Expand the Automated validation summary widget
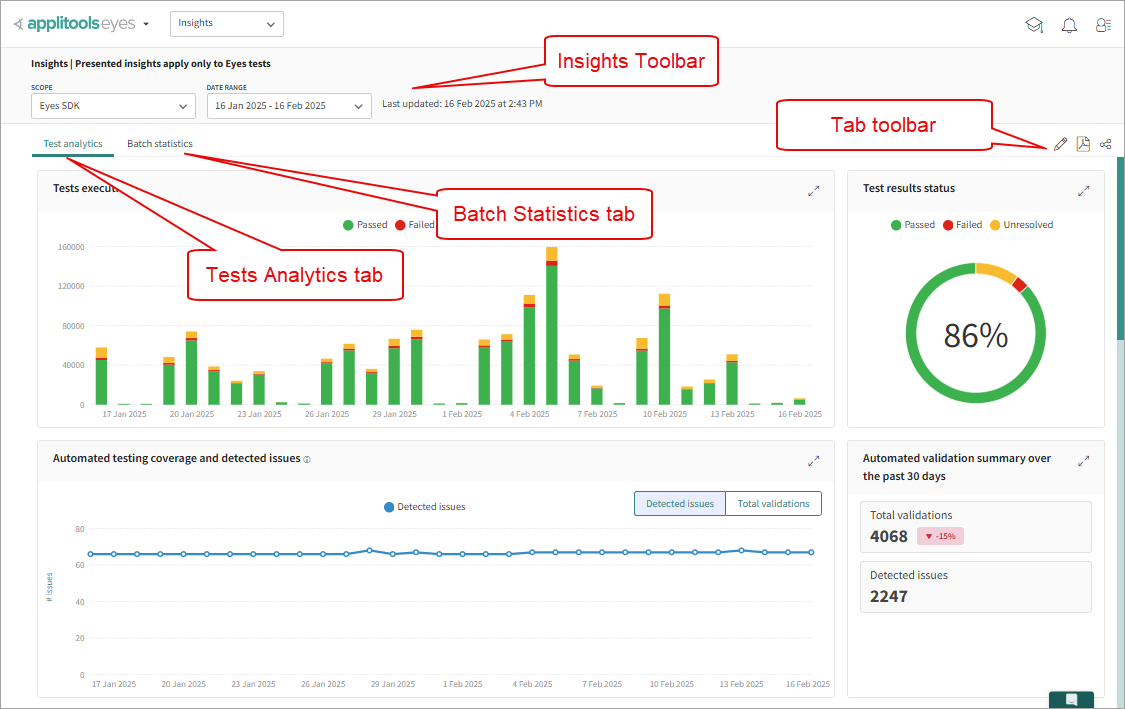 (1083, 461)
